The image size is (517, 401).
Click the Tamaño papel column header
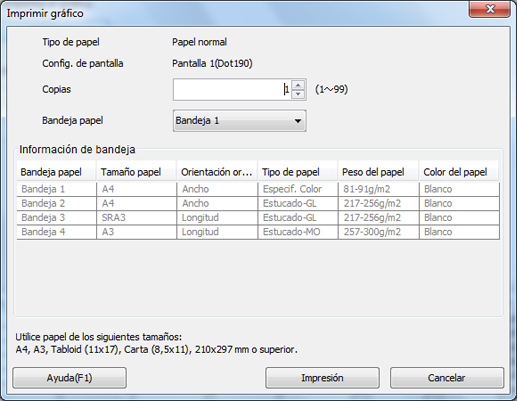[136, 172]
